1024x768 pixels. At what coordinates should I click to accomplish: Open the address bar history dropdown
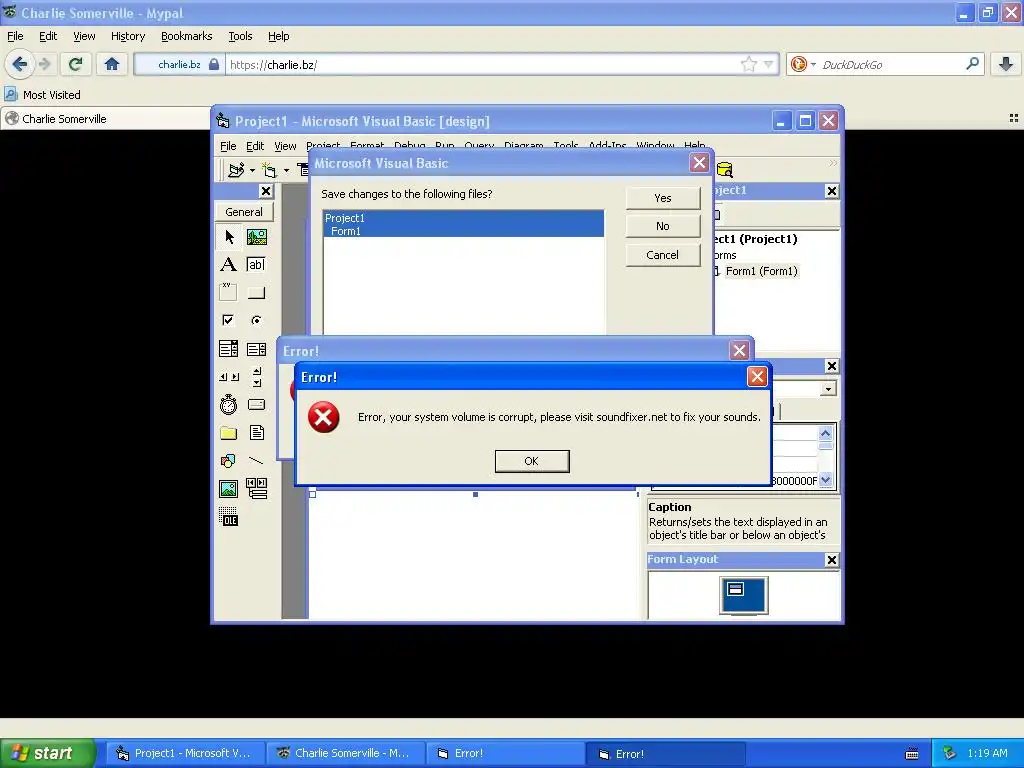click(768, 64)
